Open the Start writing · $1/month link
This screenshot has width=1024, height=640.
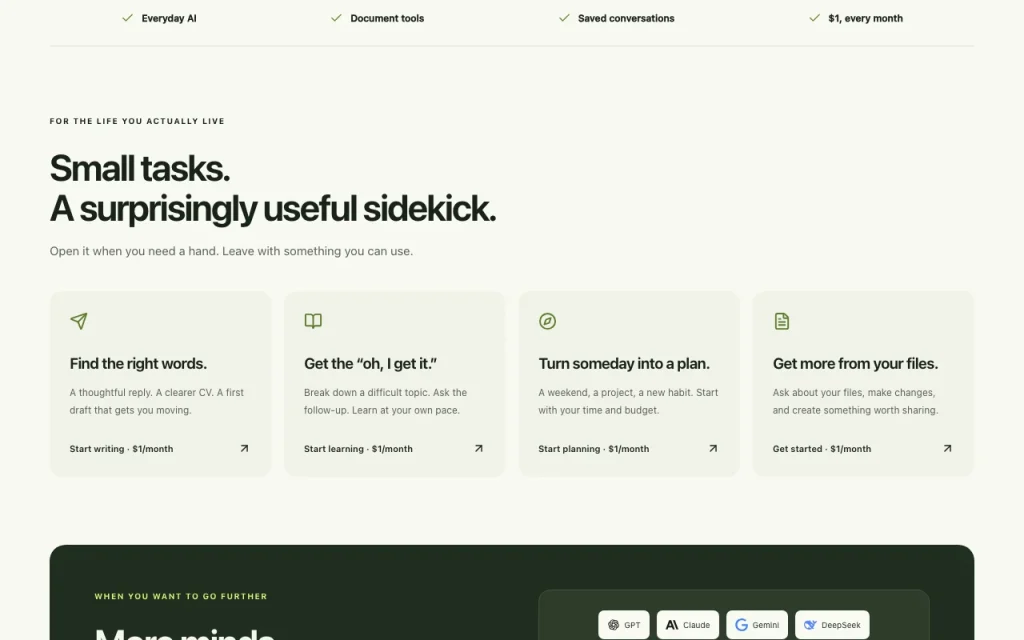point(121,449)
